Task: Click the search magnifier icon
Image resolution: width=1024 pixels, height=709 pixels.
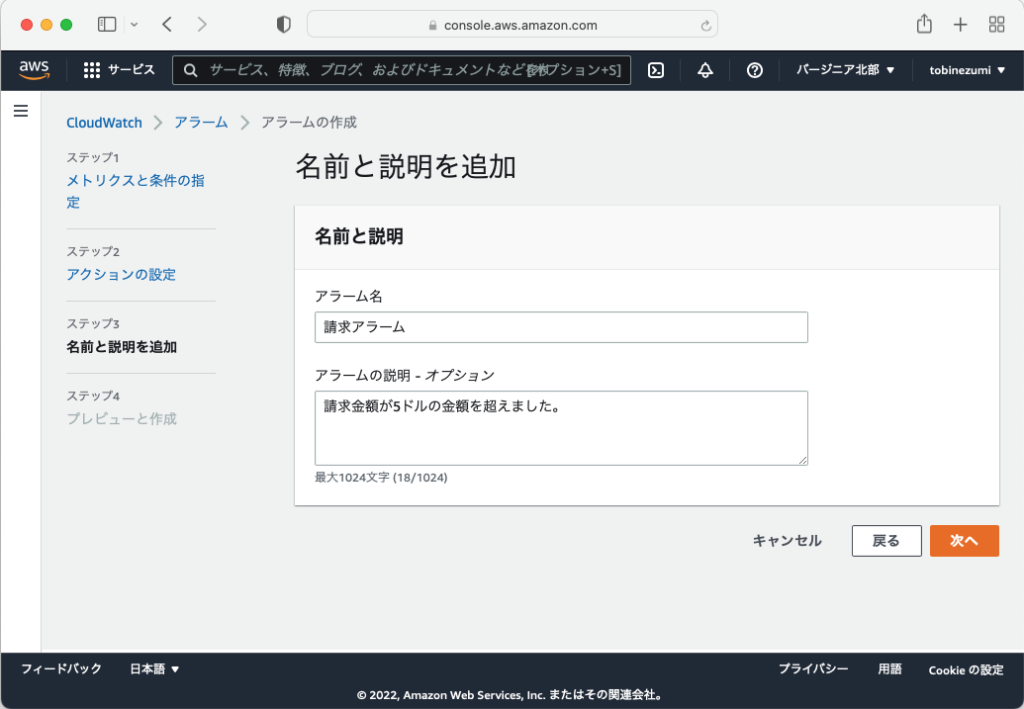Action: tap(190, 70)
